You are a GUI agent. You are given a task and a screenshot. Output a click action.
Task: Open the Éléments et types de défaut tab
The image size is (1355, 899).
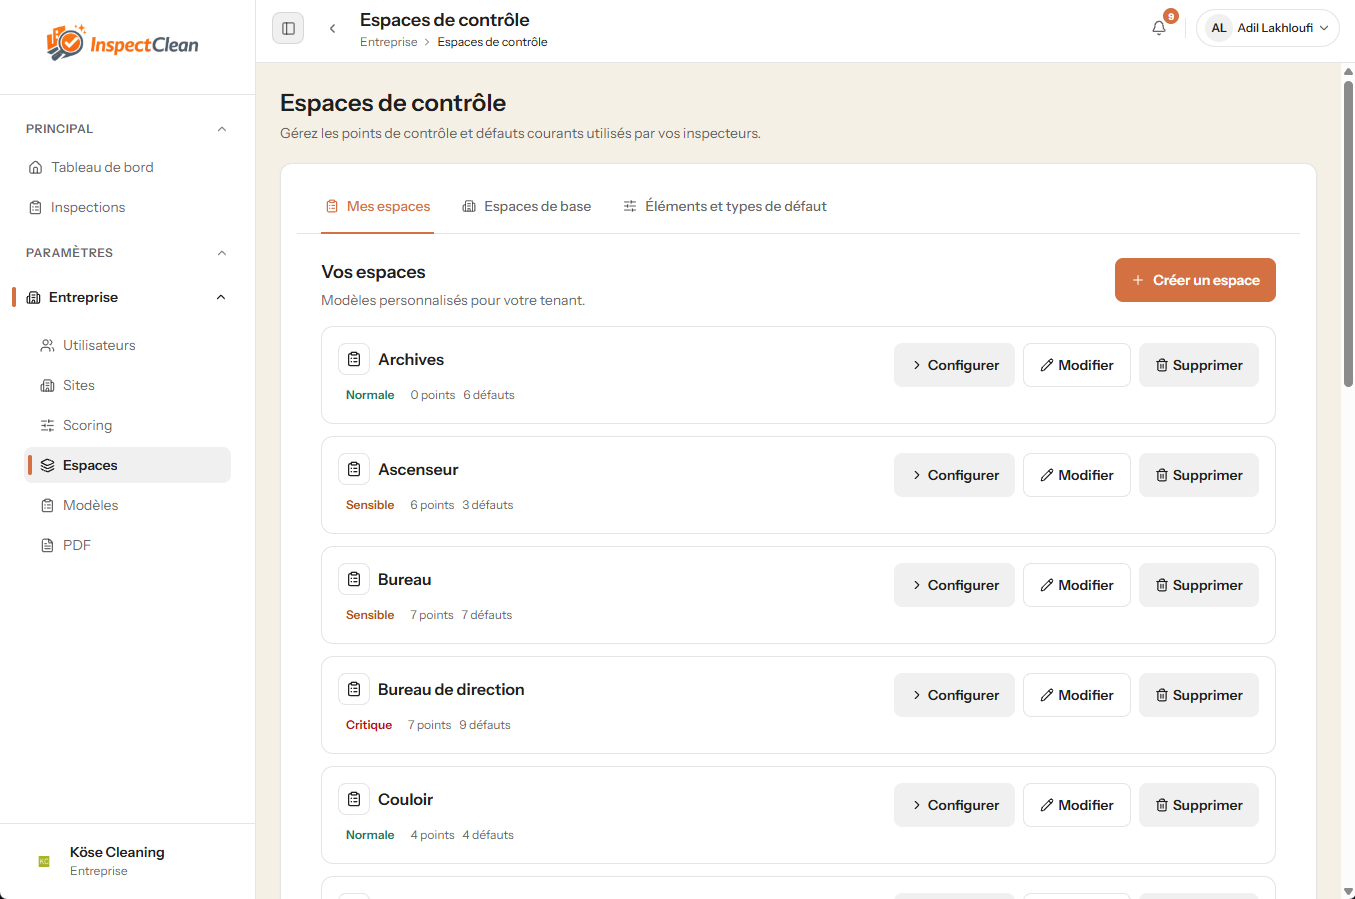pyautogui.click(x=724, y=206)
